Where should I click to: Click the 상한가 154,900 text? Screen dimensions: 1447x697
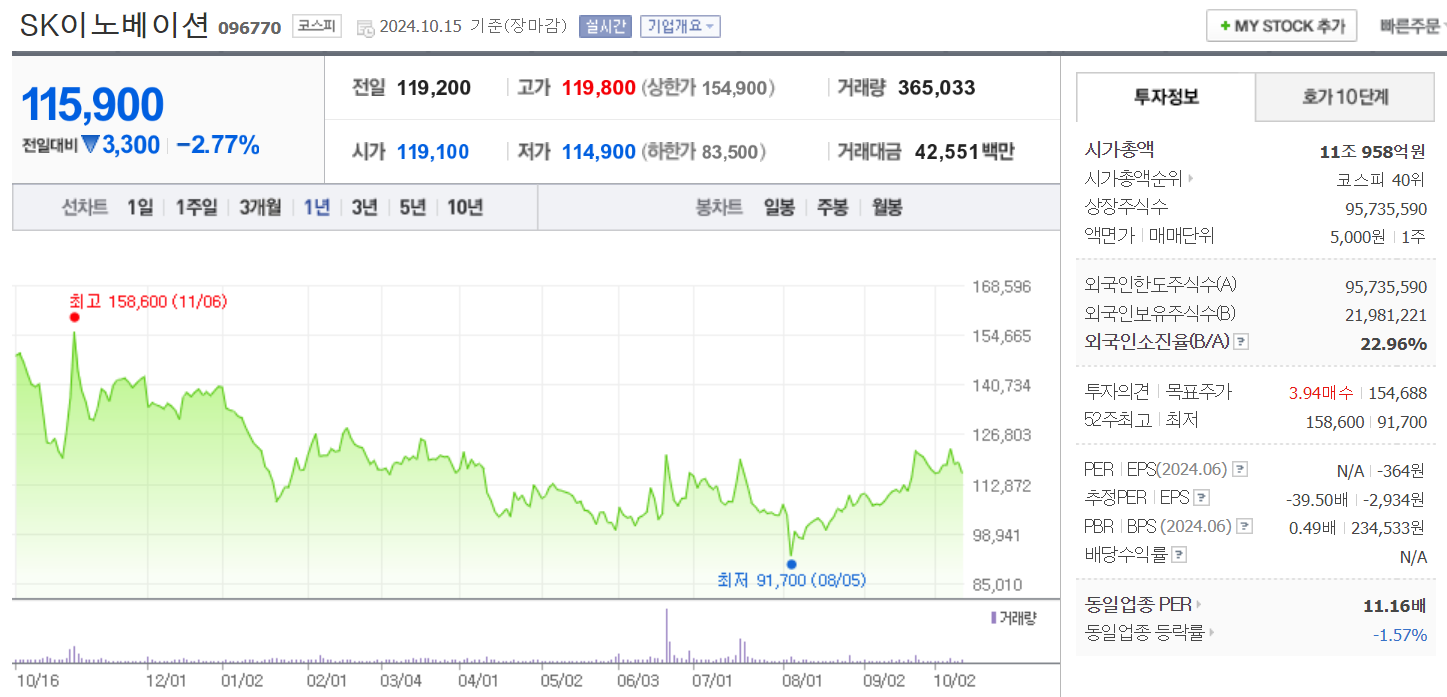tap(708, 88)
